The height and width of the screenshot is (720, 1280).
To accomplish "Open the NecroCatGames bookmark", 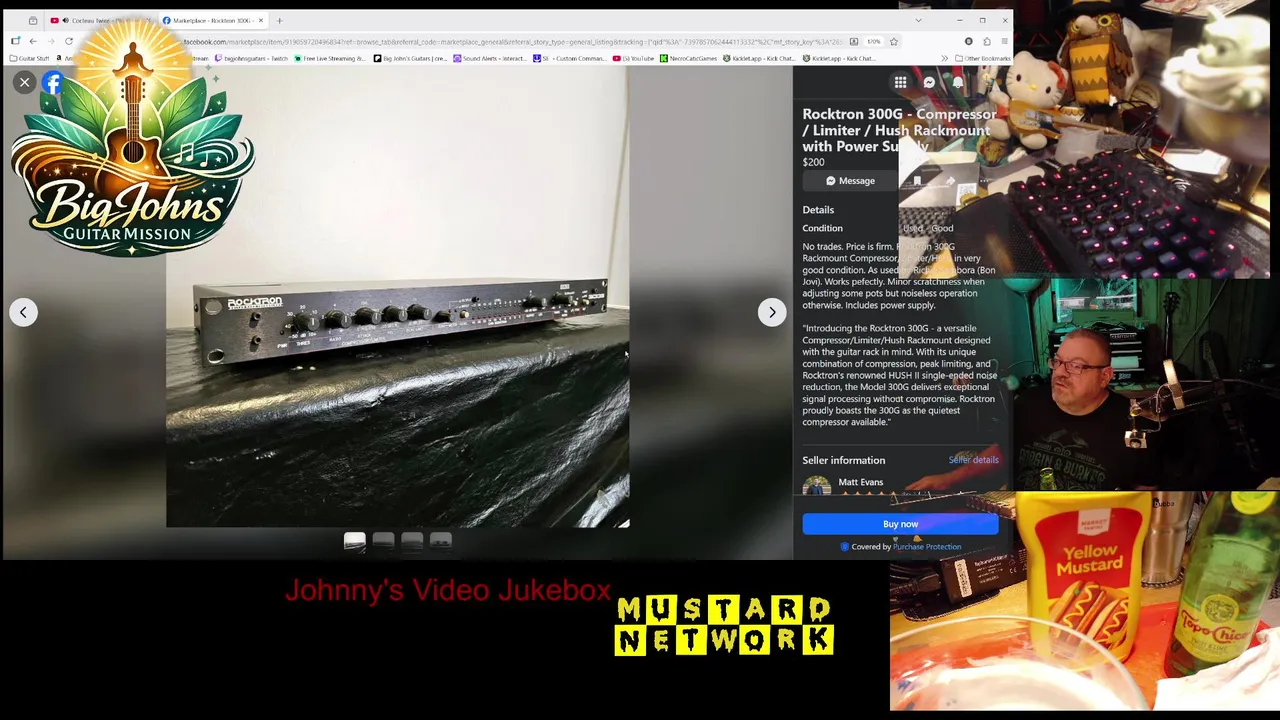I will click(690, 59).
